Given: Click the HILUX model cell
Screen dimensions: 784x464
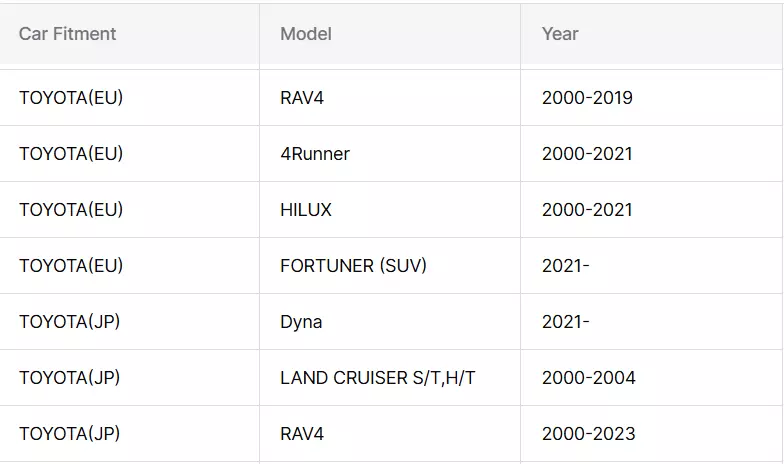Looking at the screenshot, I should (x=306, y=210).
